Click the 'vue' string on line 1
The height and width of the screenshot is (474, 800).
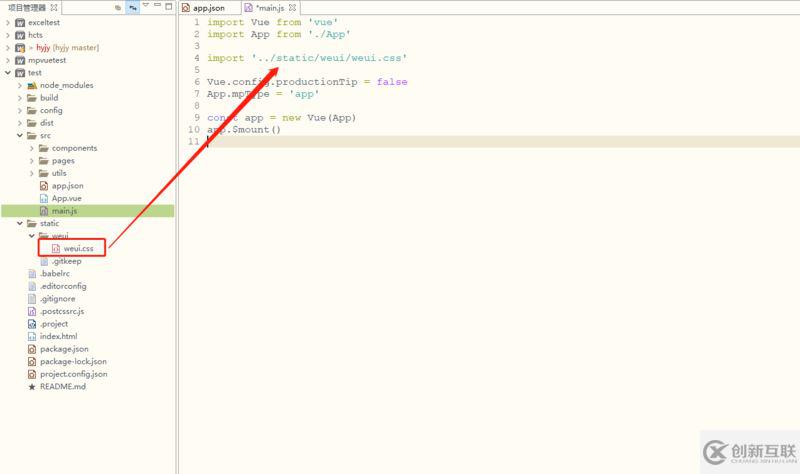click(323, 22)
